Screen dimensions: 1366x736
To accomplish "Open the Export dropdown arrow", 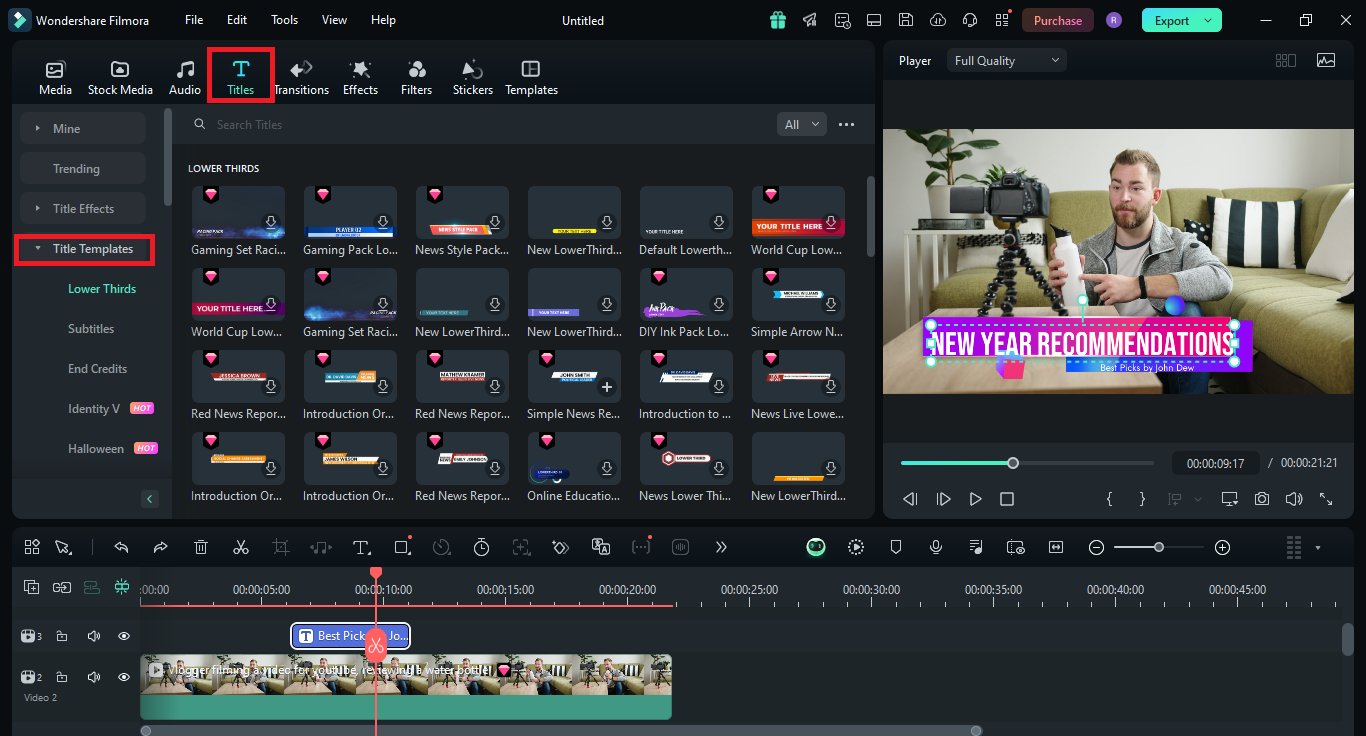I will click(x=1209, y=21).
